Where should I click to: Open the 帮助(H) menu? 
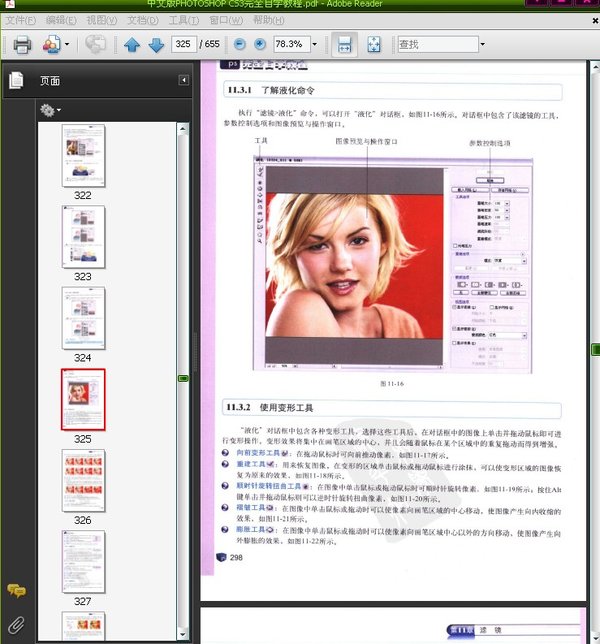268,20
